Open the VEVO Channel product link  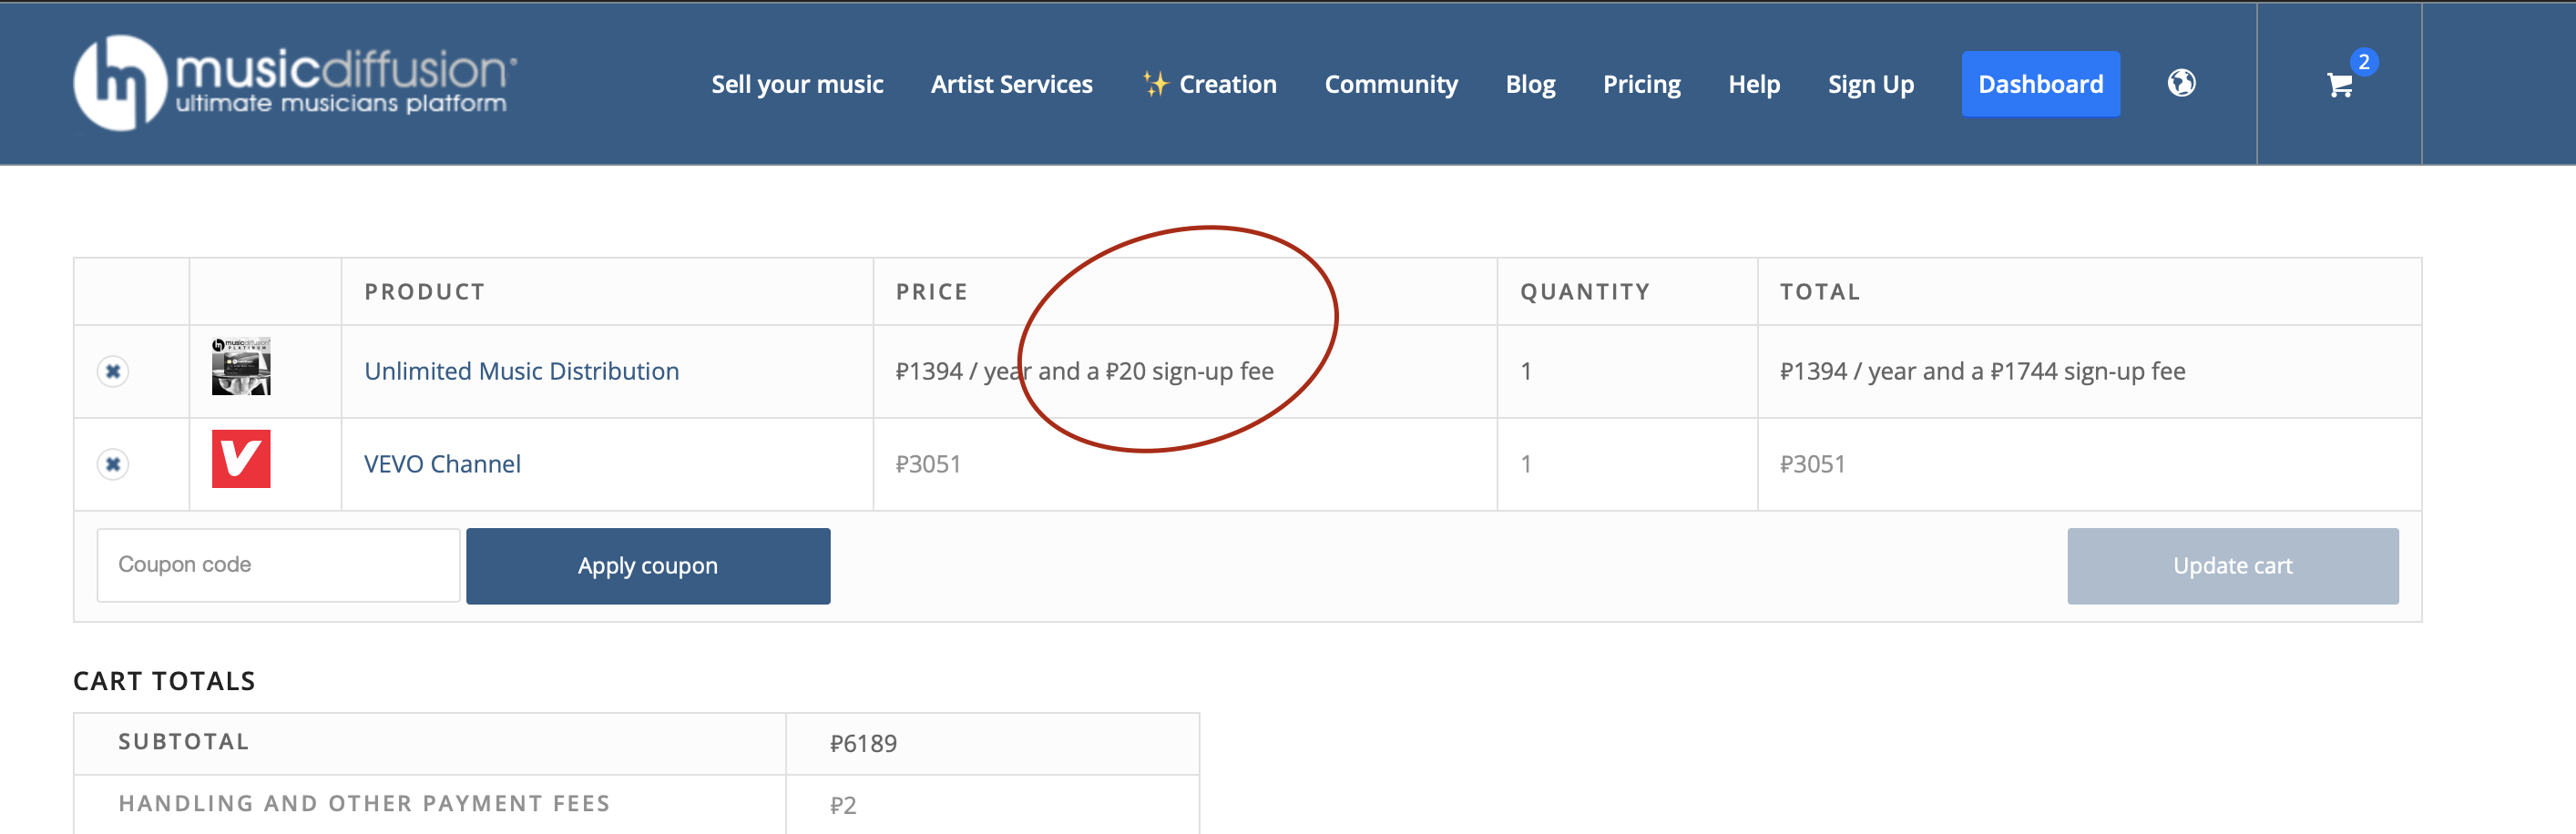click(442, 464)
